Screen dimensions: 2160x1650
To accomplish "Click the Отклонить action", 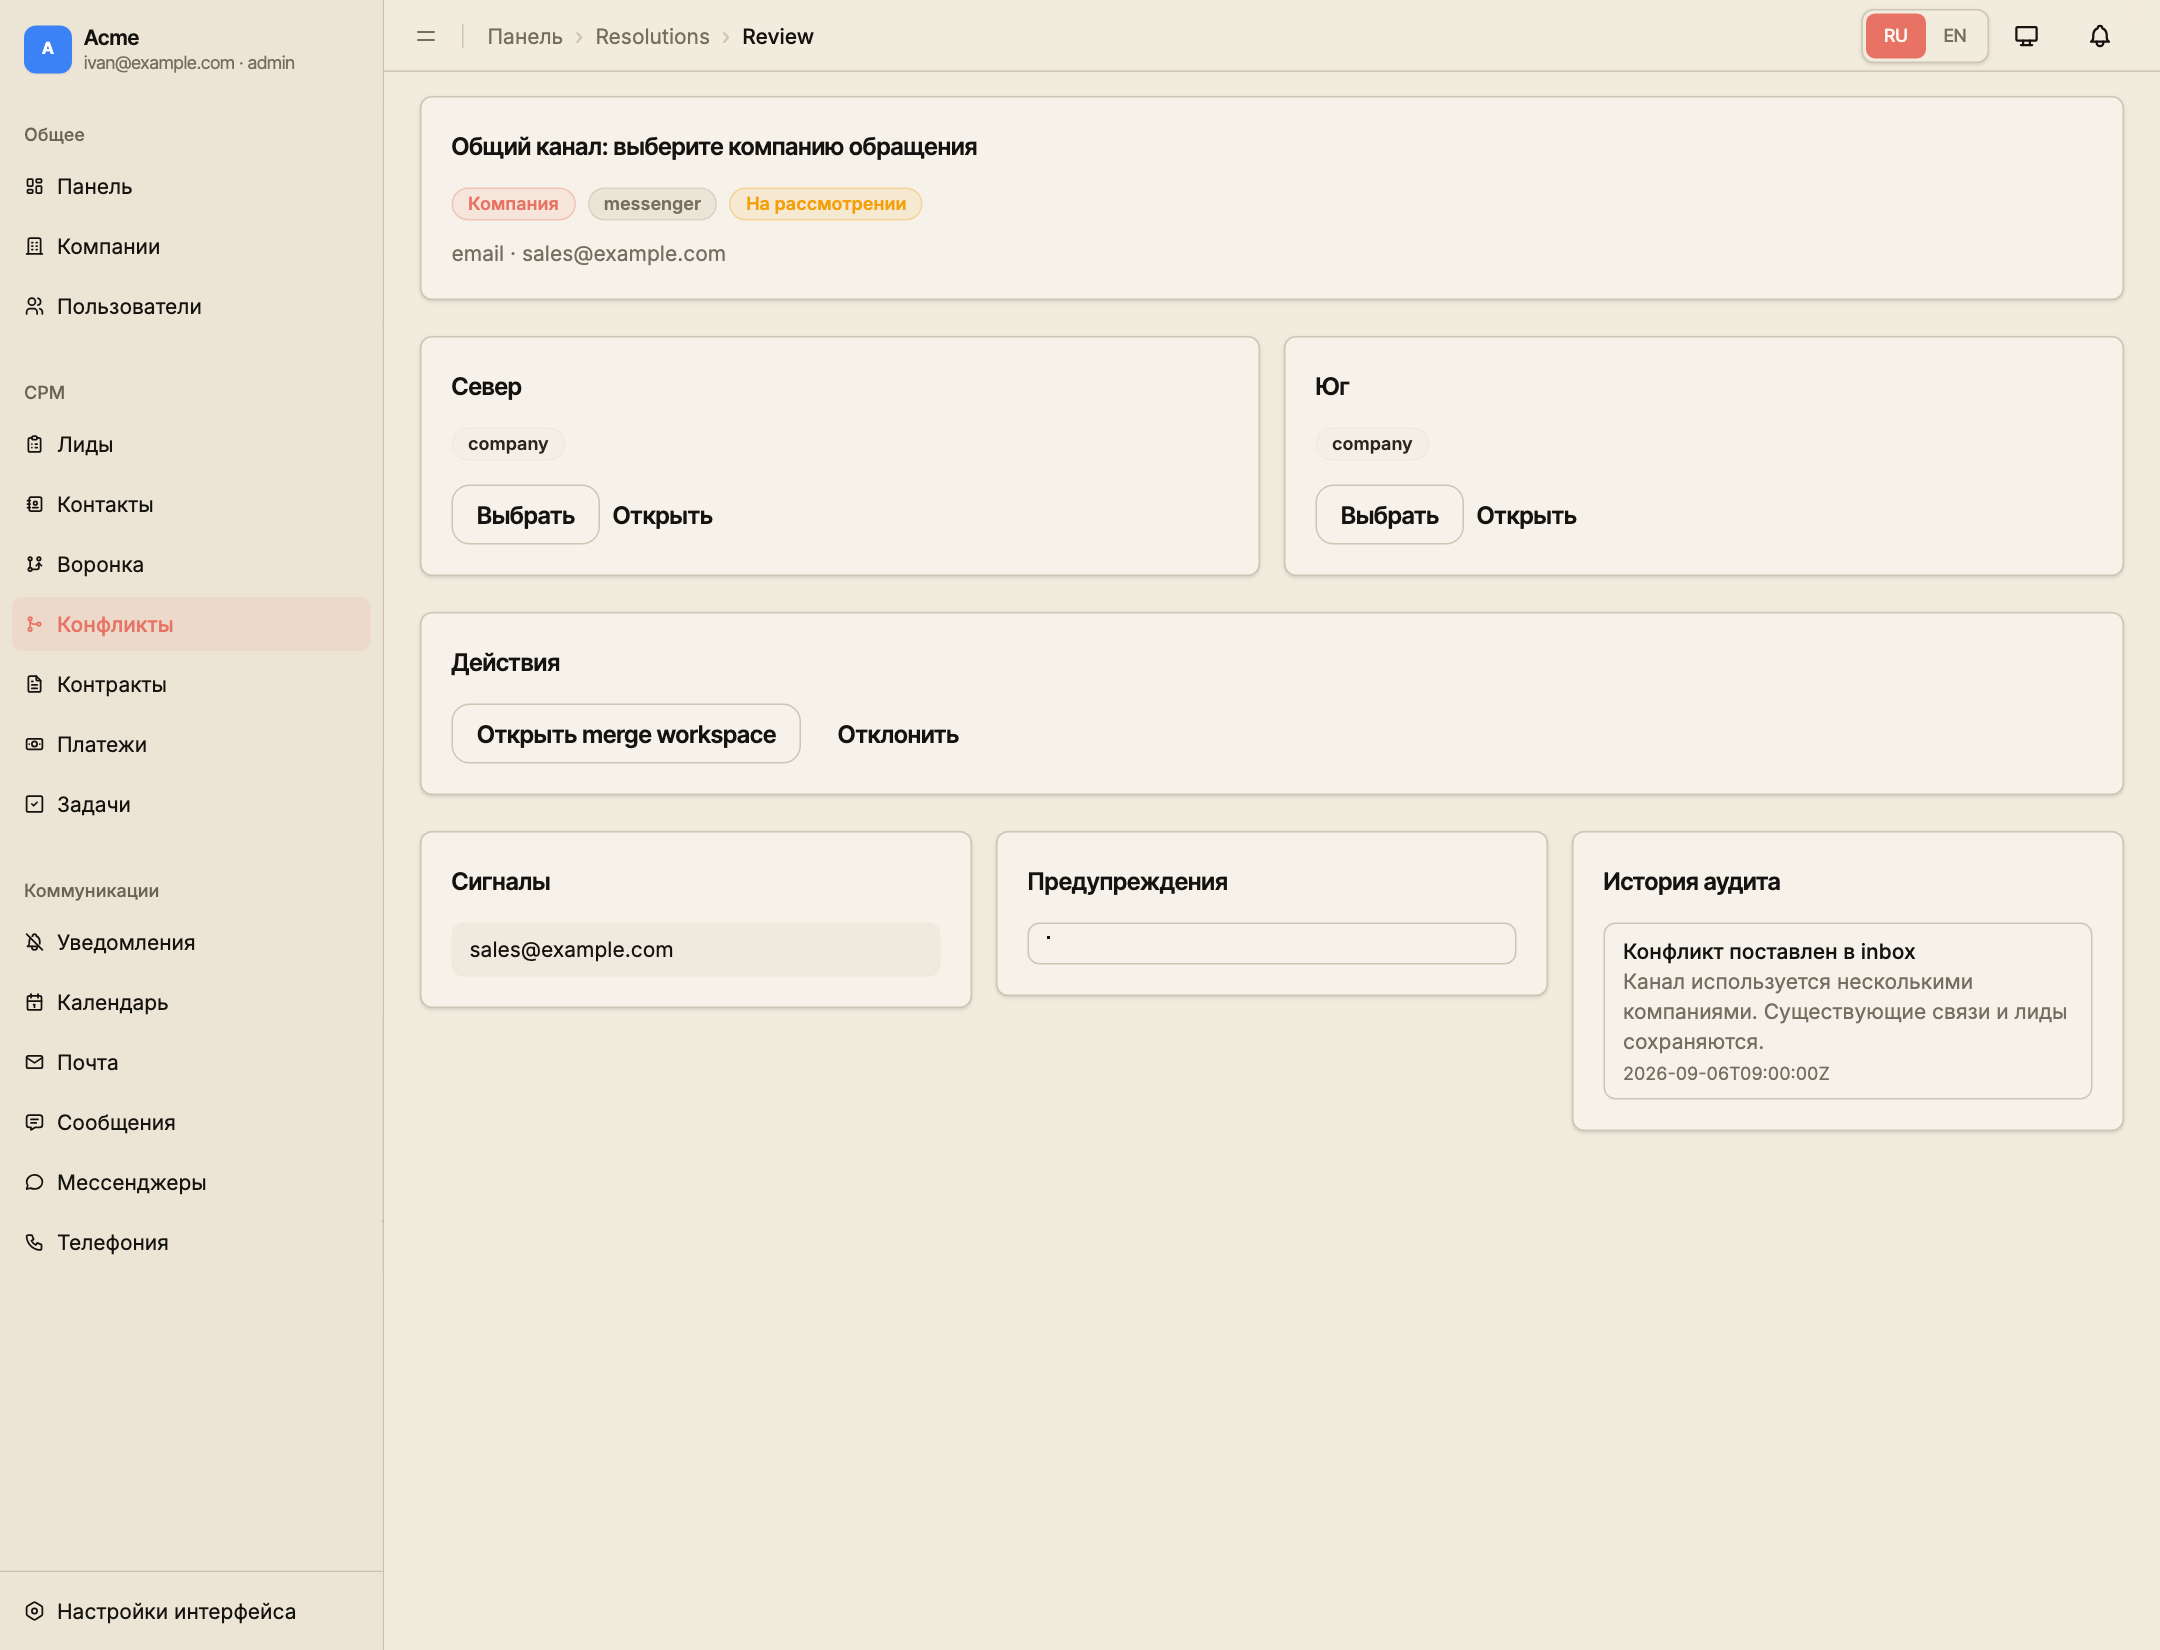I will (898, 734).
